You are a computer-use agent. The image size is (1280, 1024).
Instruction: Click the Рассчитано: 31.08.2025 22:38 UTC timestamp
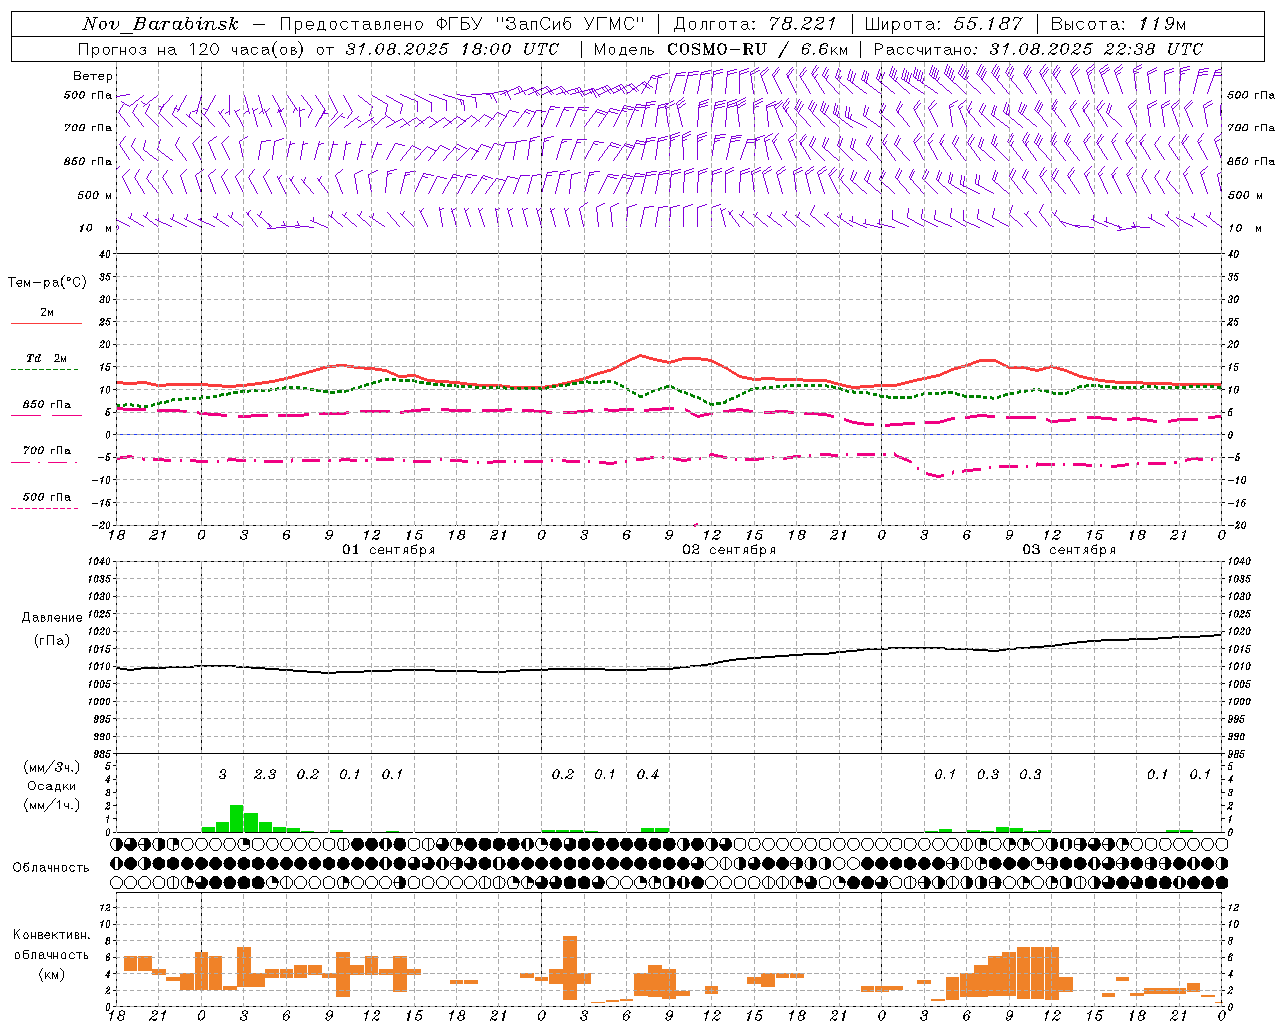[1038, 49]
